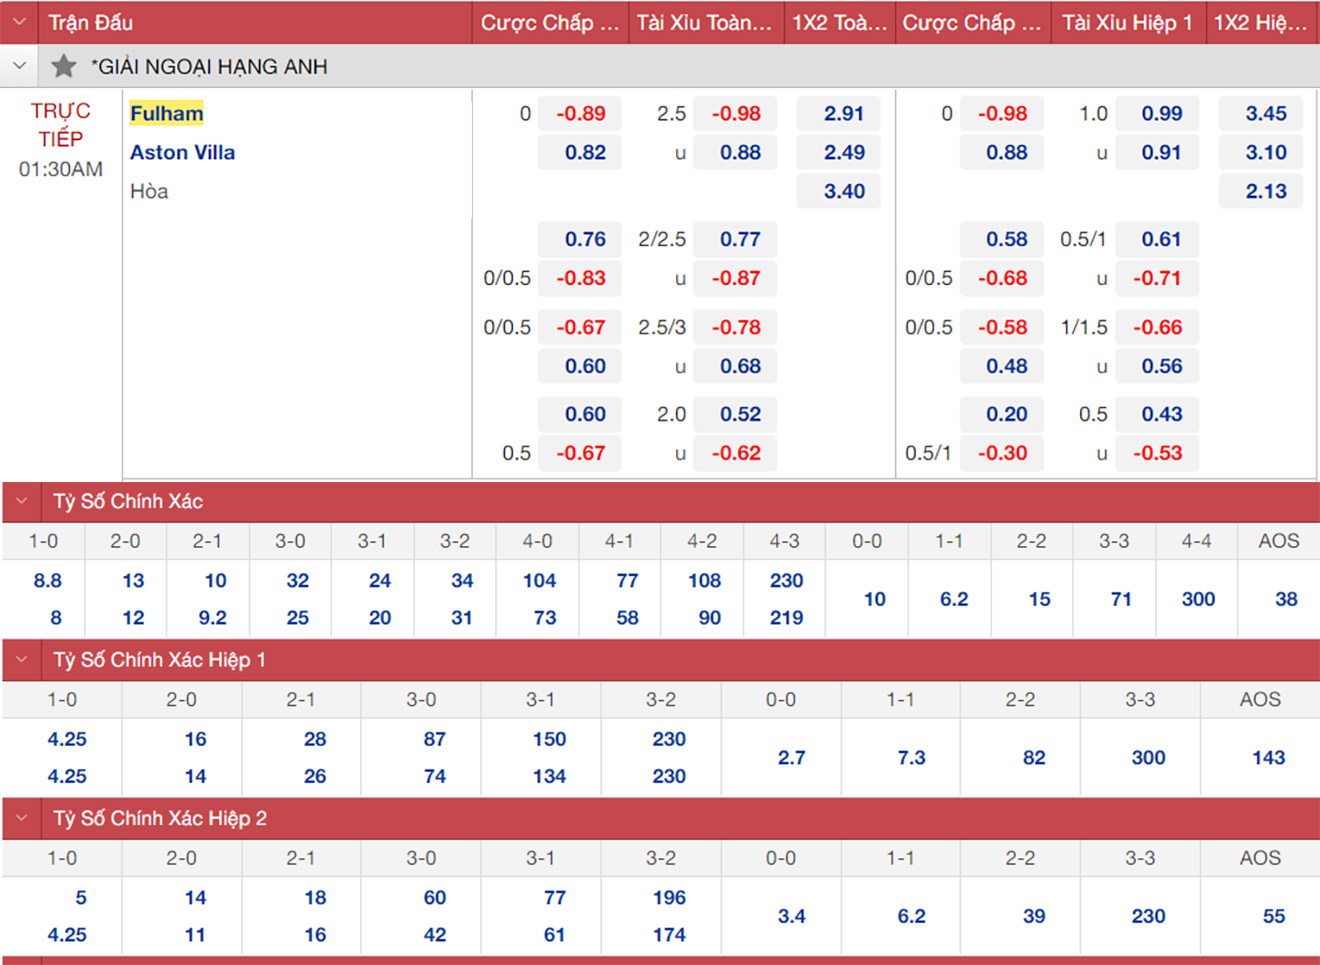Choose full-time over 2.5 odds -0.98
The width and height of the screenshot is (1320, 965).
(x=736, y=114)
